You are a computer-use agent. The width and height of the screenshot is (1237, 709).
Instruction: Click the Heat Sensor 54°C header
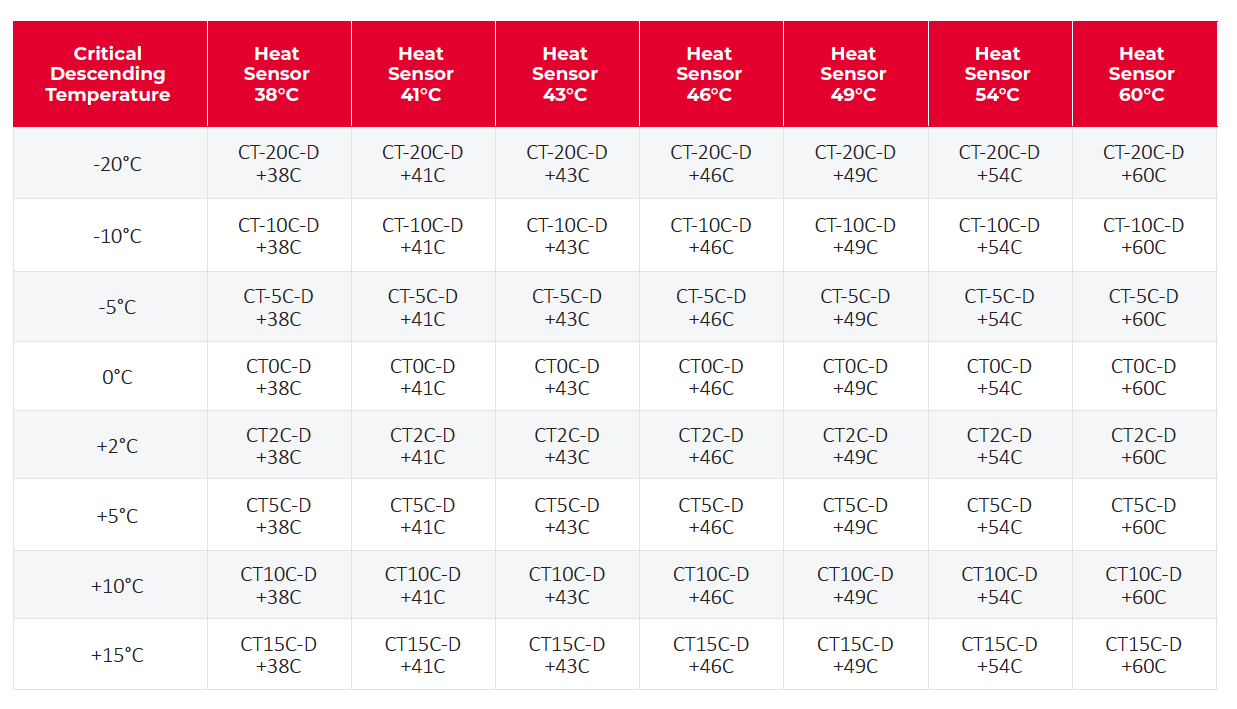tap(998, 74)
